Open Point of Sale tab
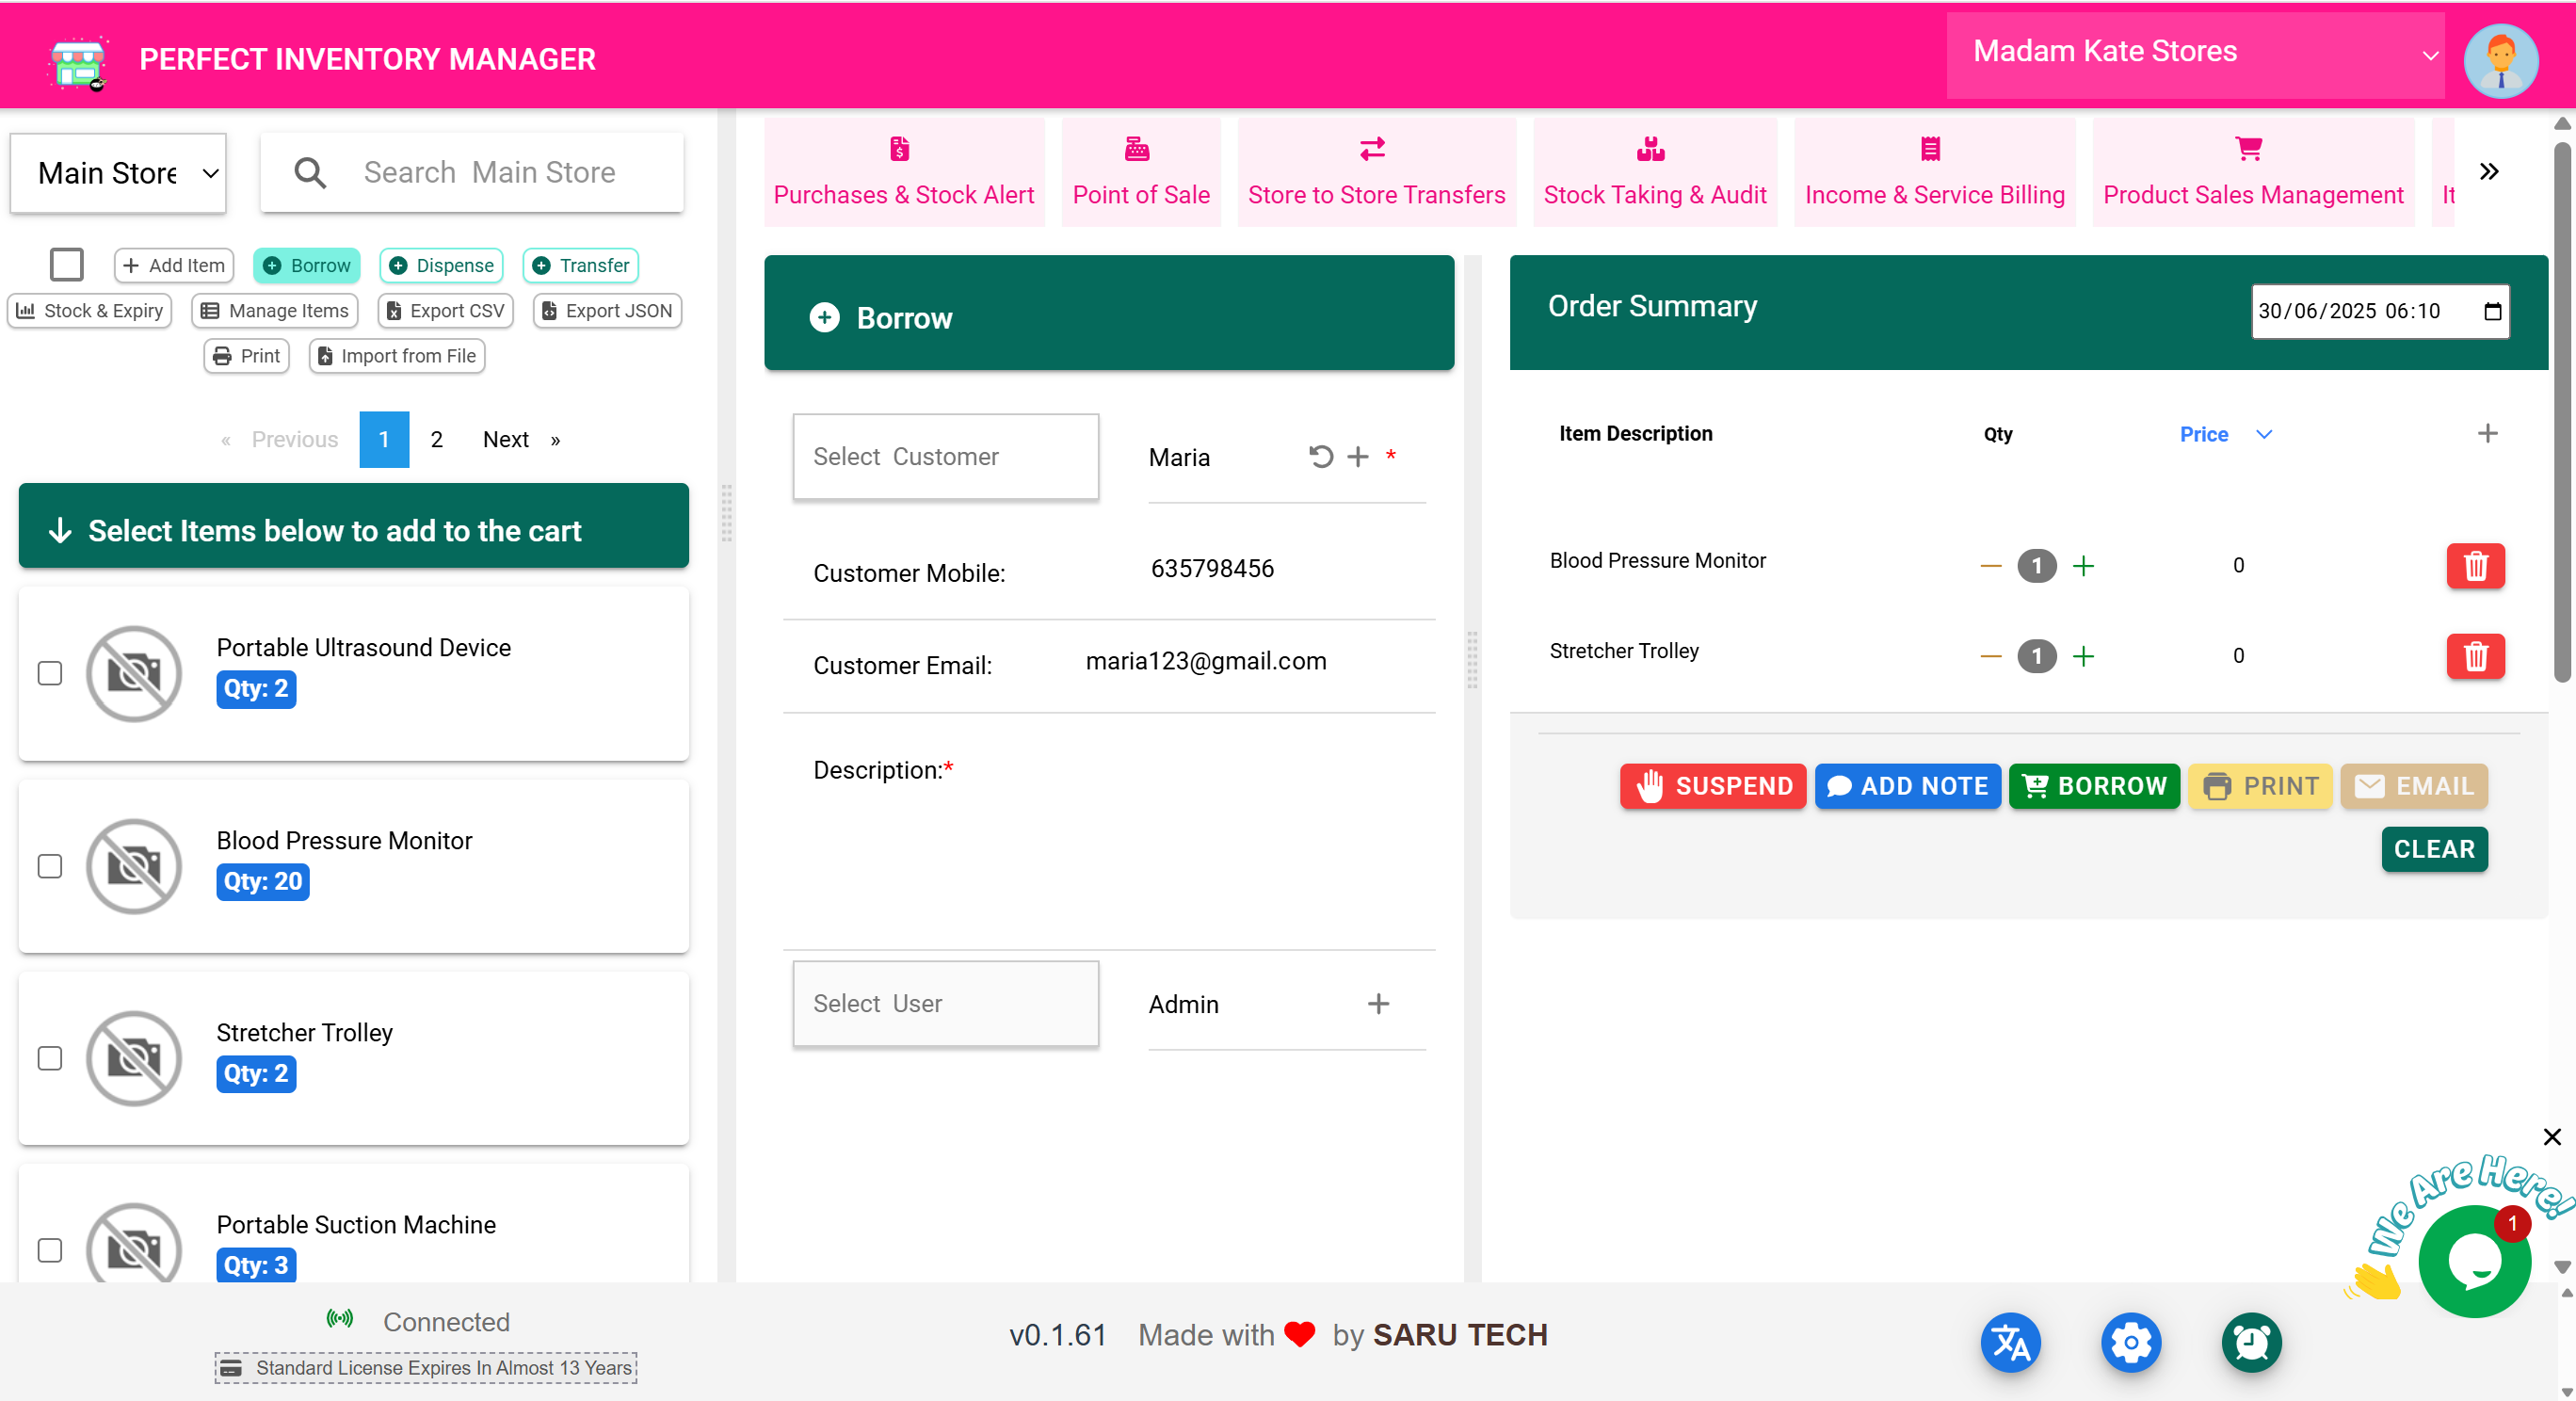 pos(1141,172)
